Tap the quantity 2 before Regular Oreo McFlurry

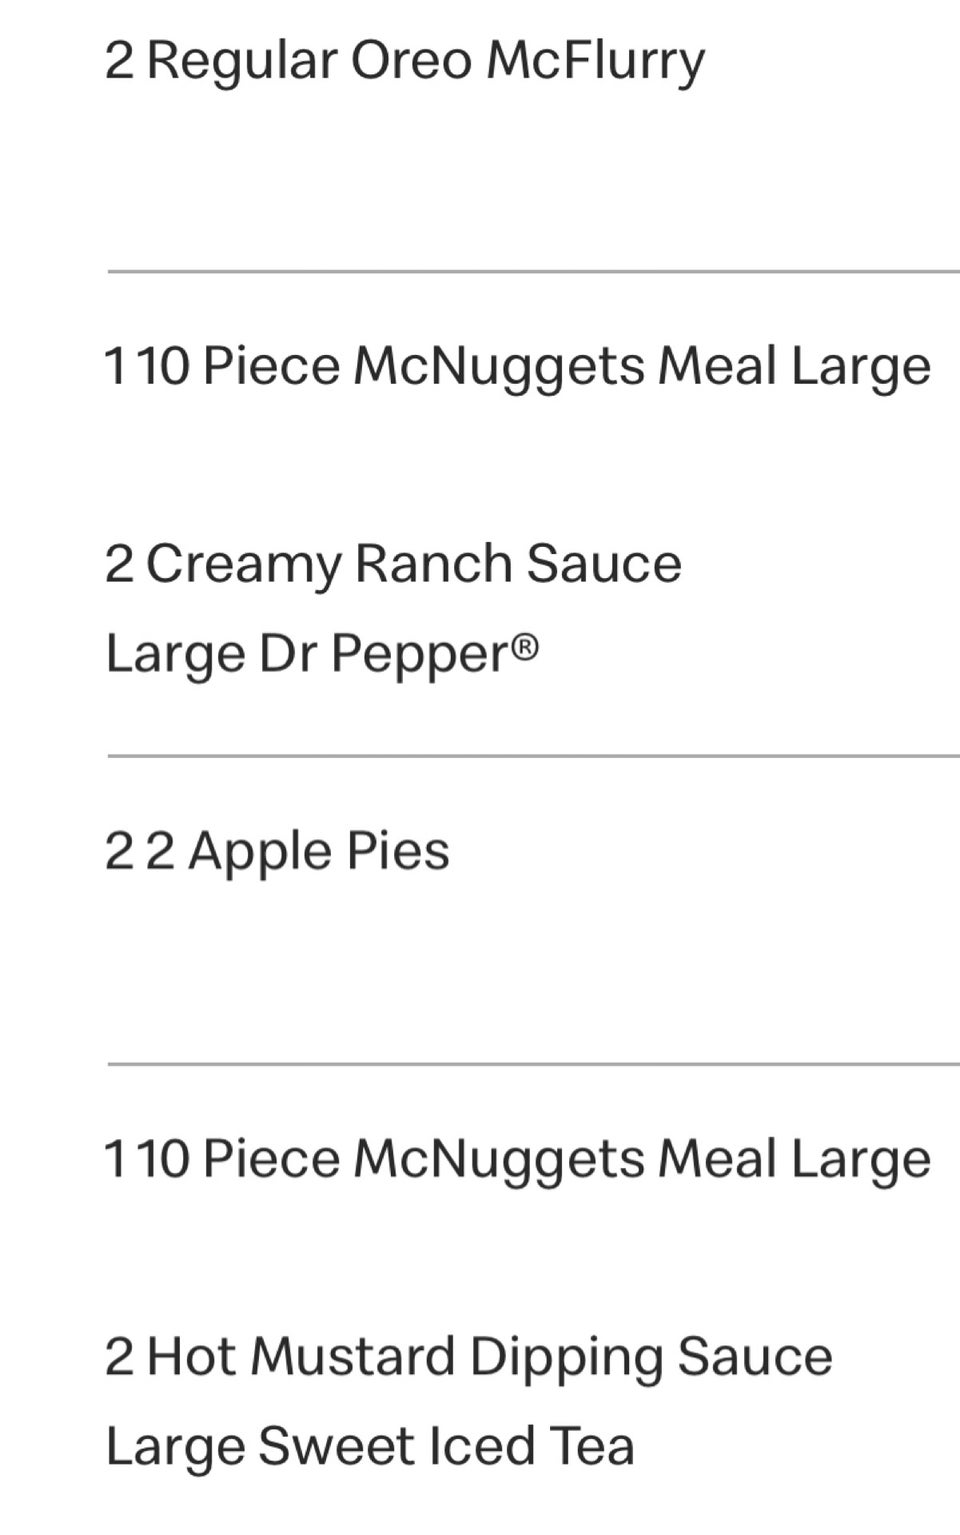118,61
